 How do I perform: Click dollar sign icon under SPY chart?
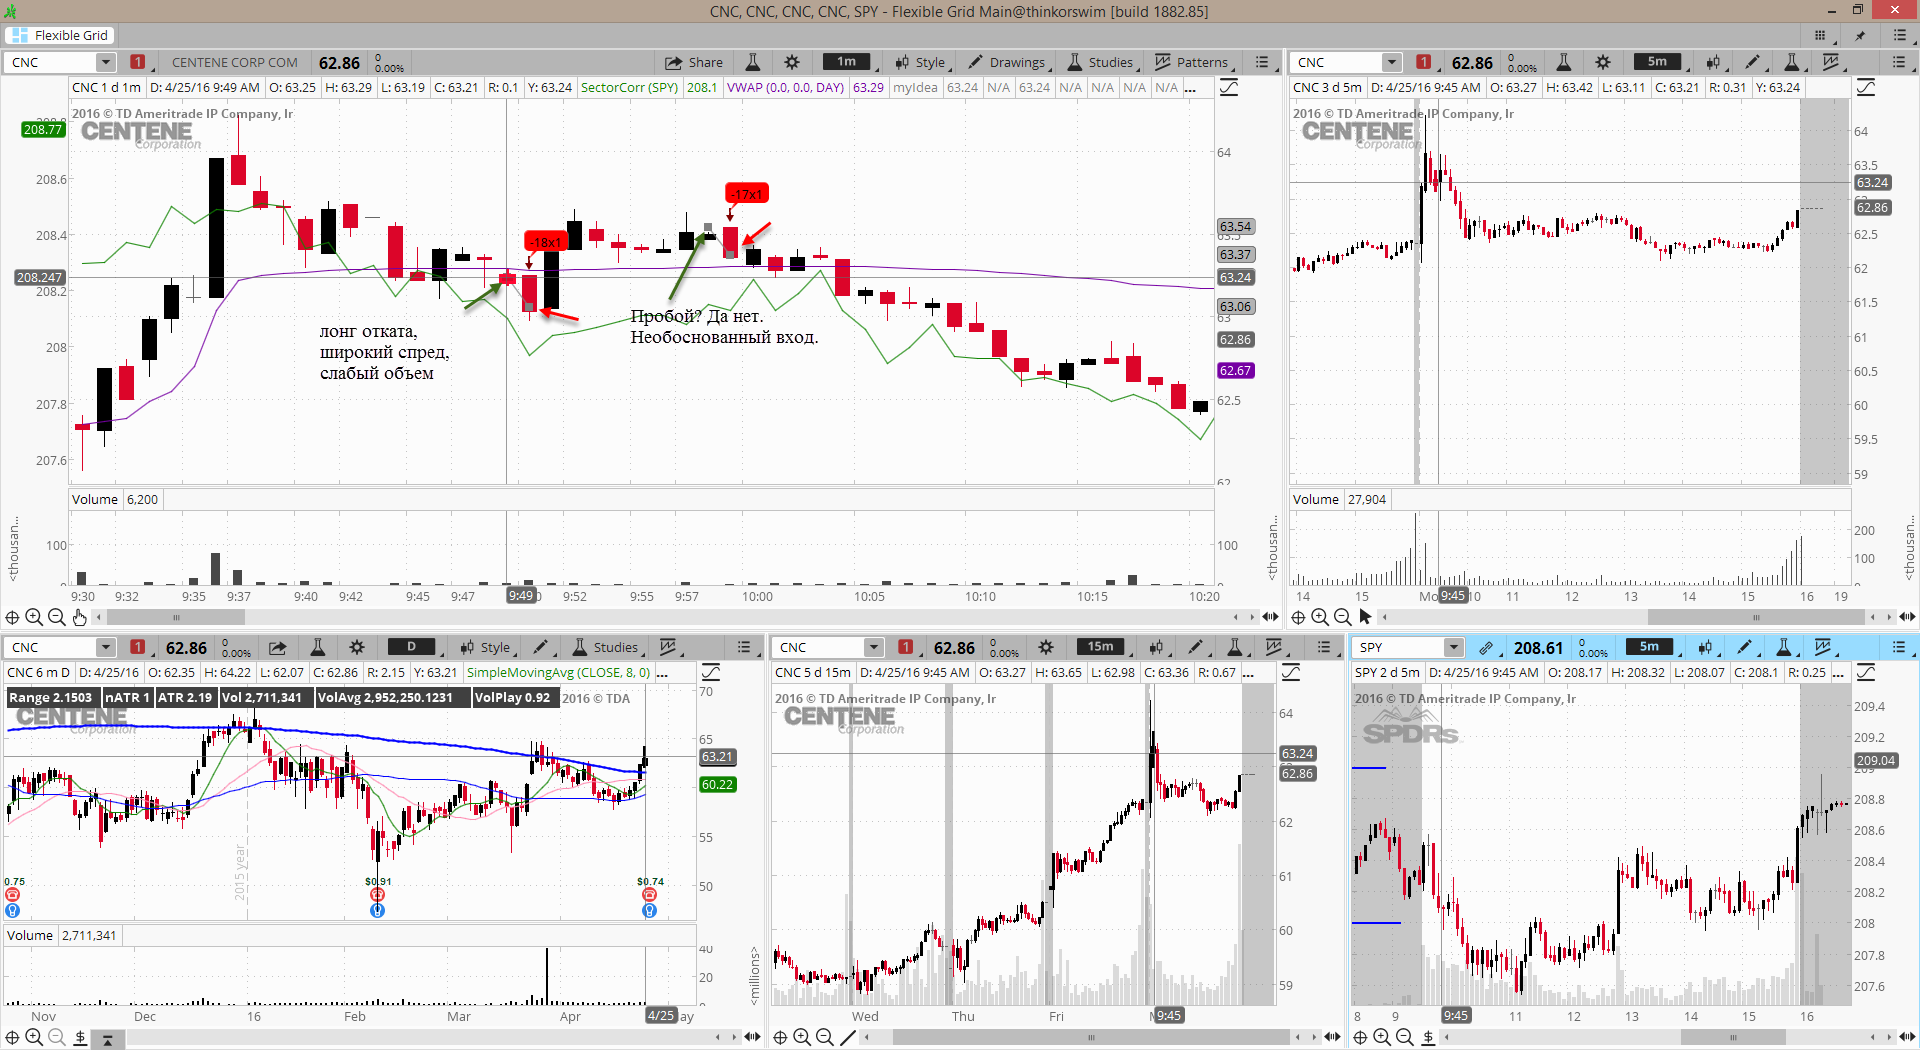1428,1037
